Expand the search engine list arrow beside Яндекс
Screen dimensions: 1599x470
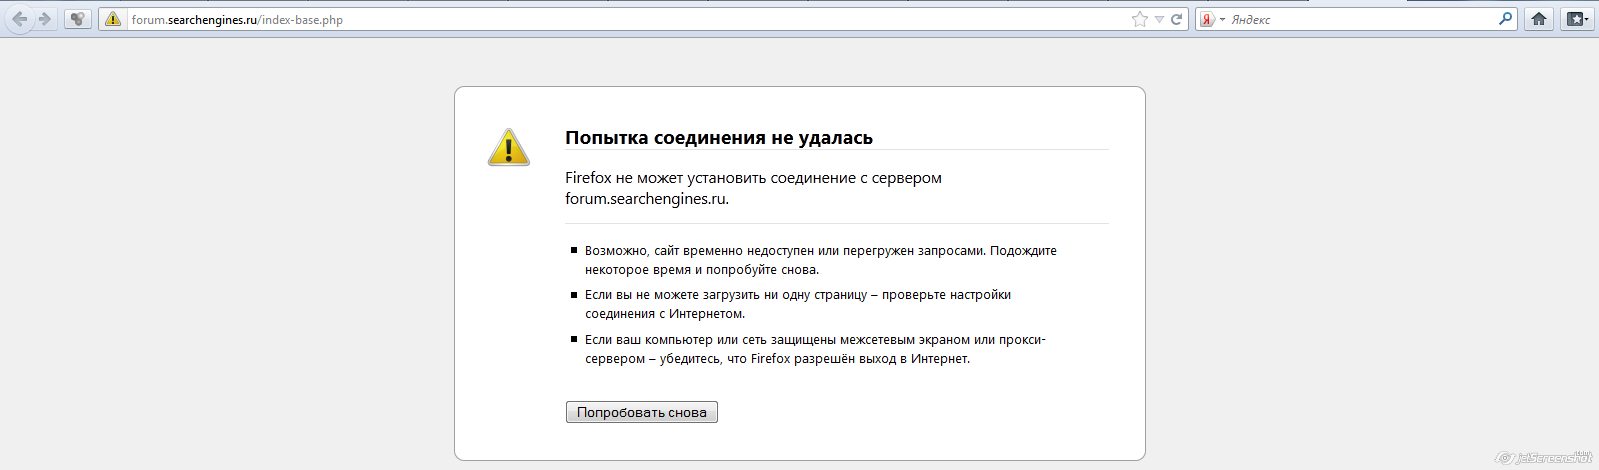point(1222,19)
